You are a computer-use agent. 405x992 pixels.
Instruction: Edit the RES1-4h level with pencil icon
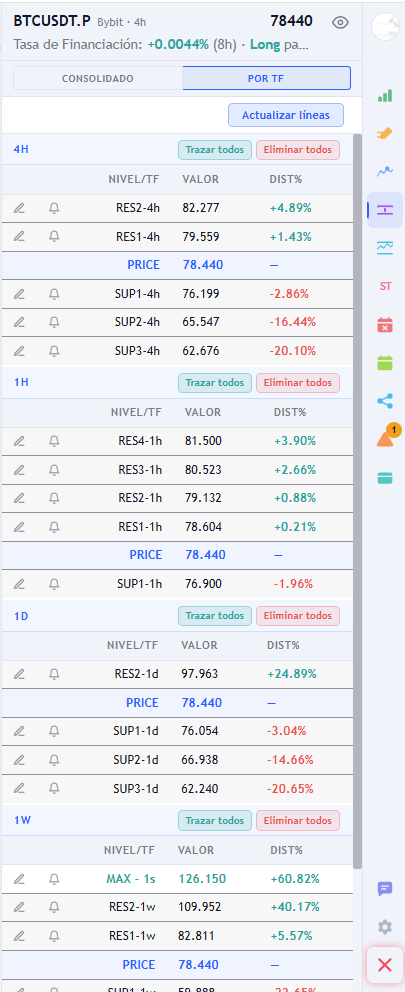20,237
